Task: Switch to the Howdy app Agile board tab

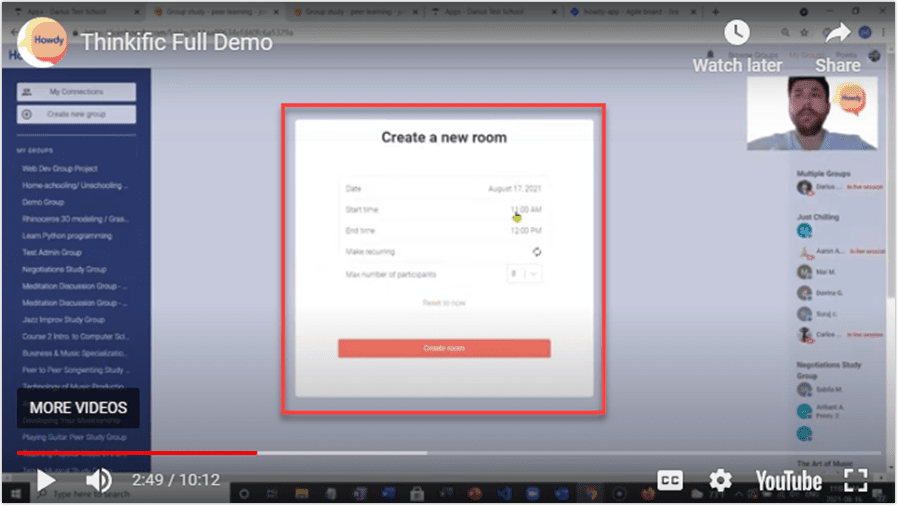Action: (x=633, y=11)
